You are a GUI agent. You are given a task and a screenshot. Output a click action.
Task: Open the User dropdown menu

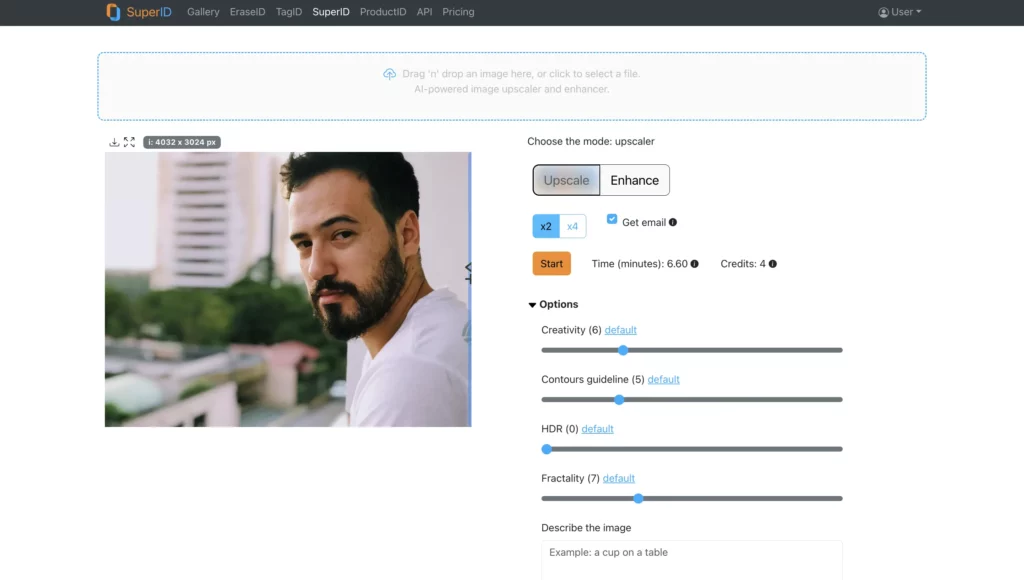click(x=898, y=11)
